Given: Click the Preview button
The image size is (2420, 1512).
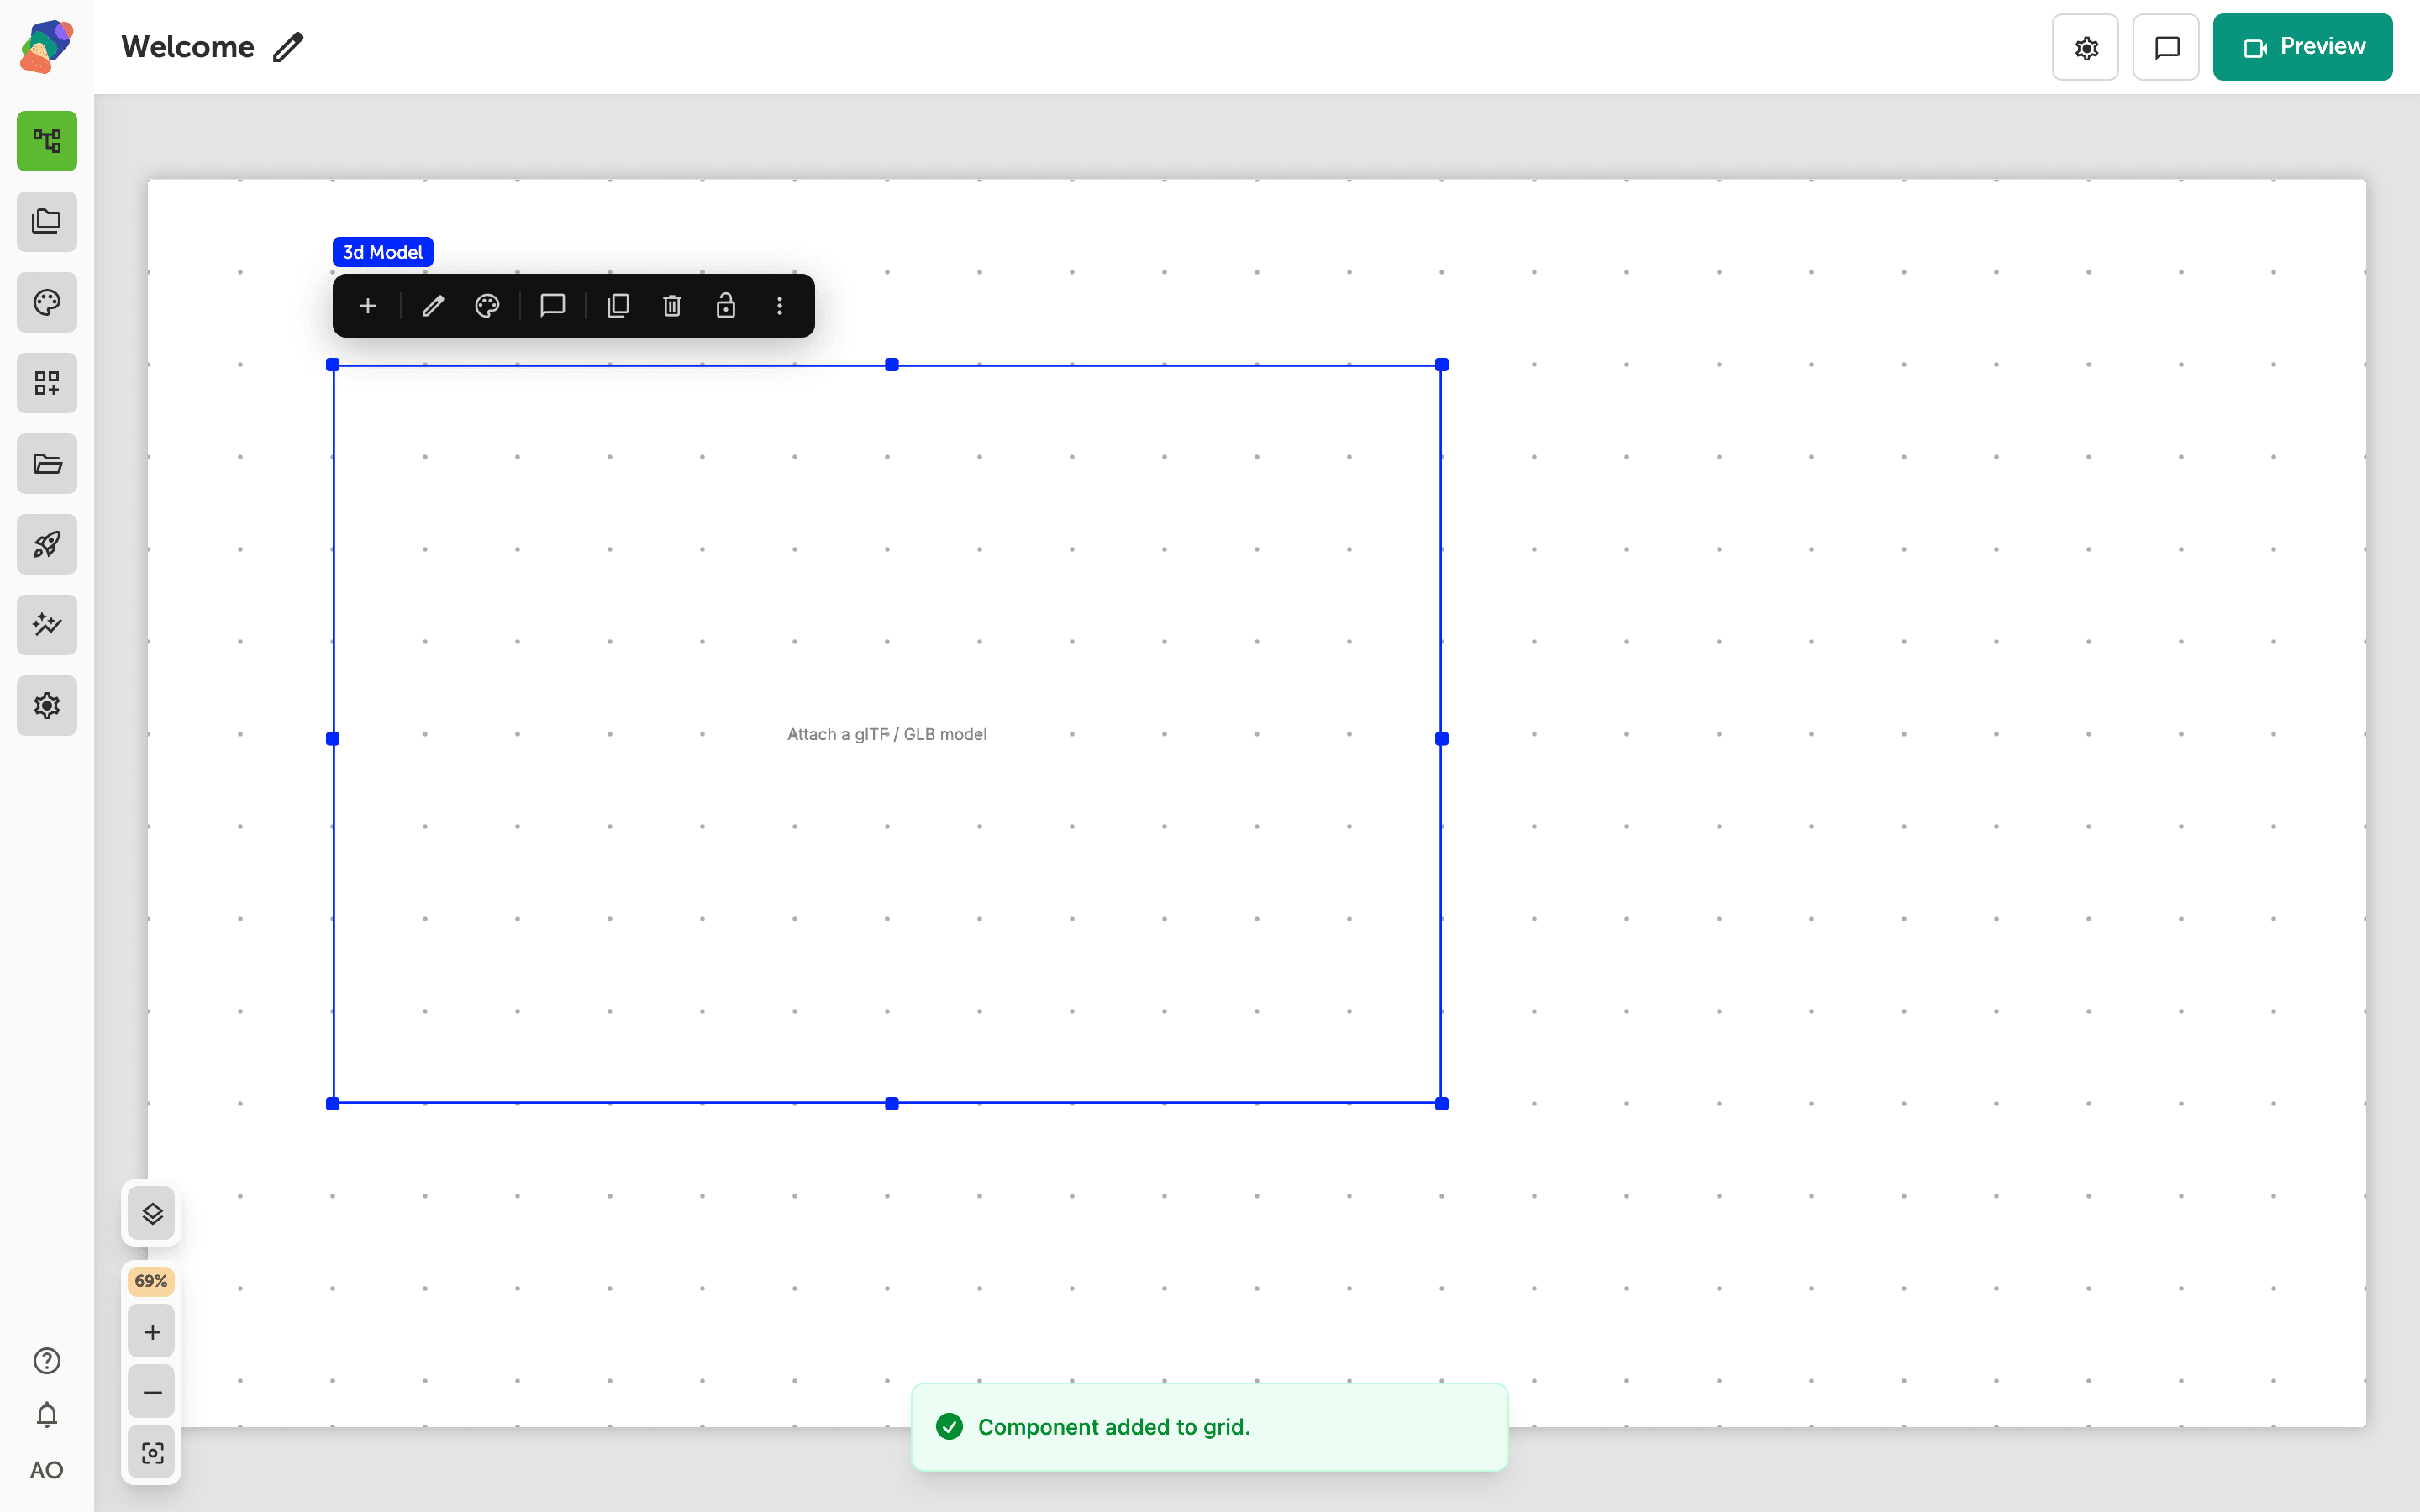Looking at the screenshot, I should coord(2302,47).
